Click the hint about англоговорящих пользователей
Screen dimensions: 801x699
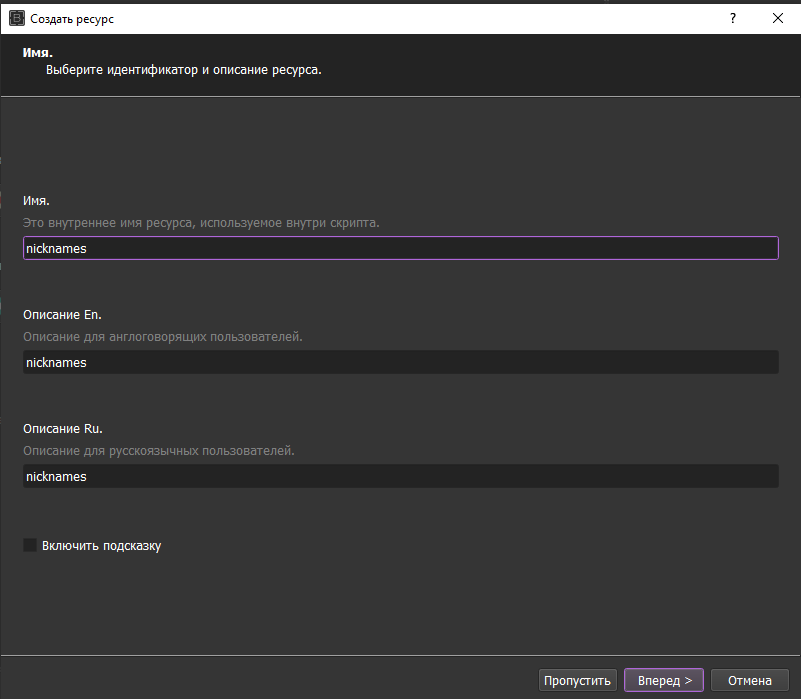(162, 336)
